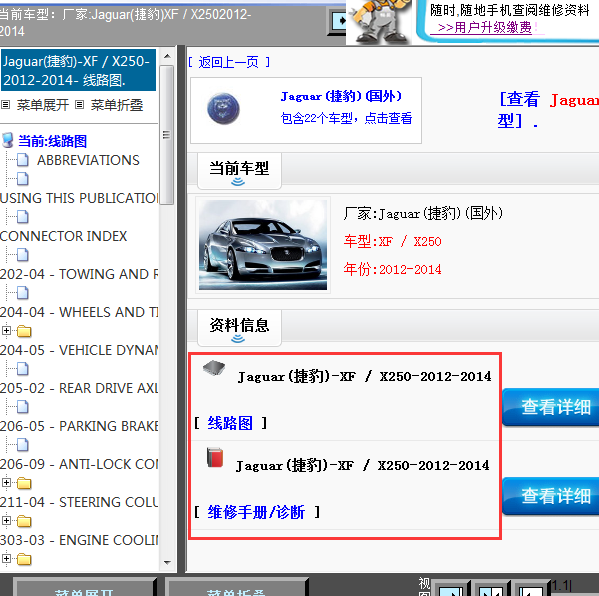
Task: Open 206-09 ANTI-LOCK CONTROL entry
Action: [79, 464]
